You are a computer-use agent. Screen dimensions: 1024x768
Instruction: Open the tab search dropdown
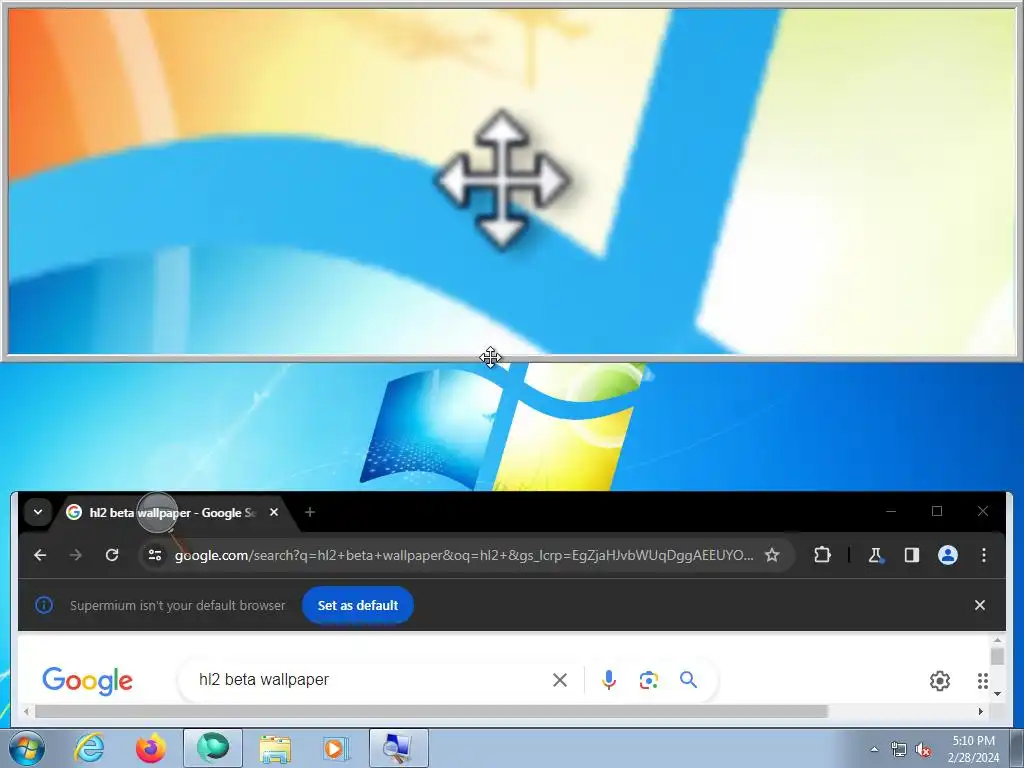(x=38, y=512)
